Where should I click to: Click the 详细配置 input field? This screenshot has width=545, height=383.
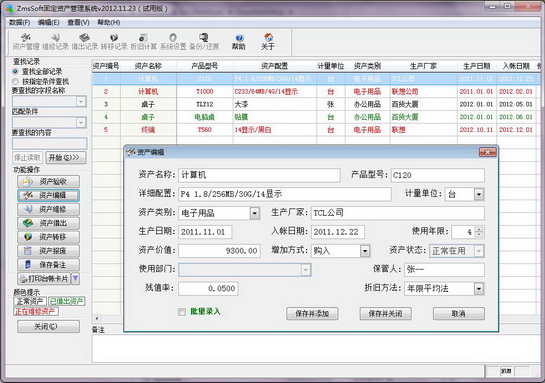coord(285,194)
